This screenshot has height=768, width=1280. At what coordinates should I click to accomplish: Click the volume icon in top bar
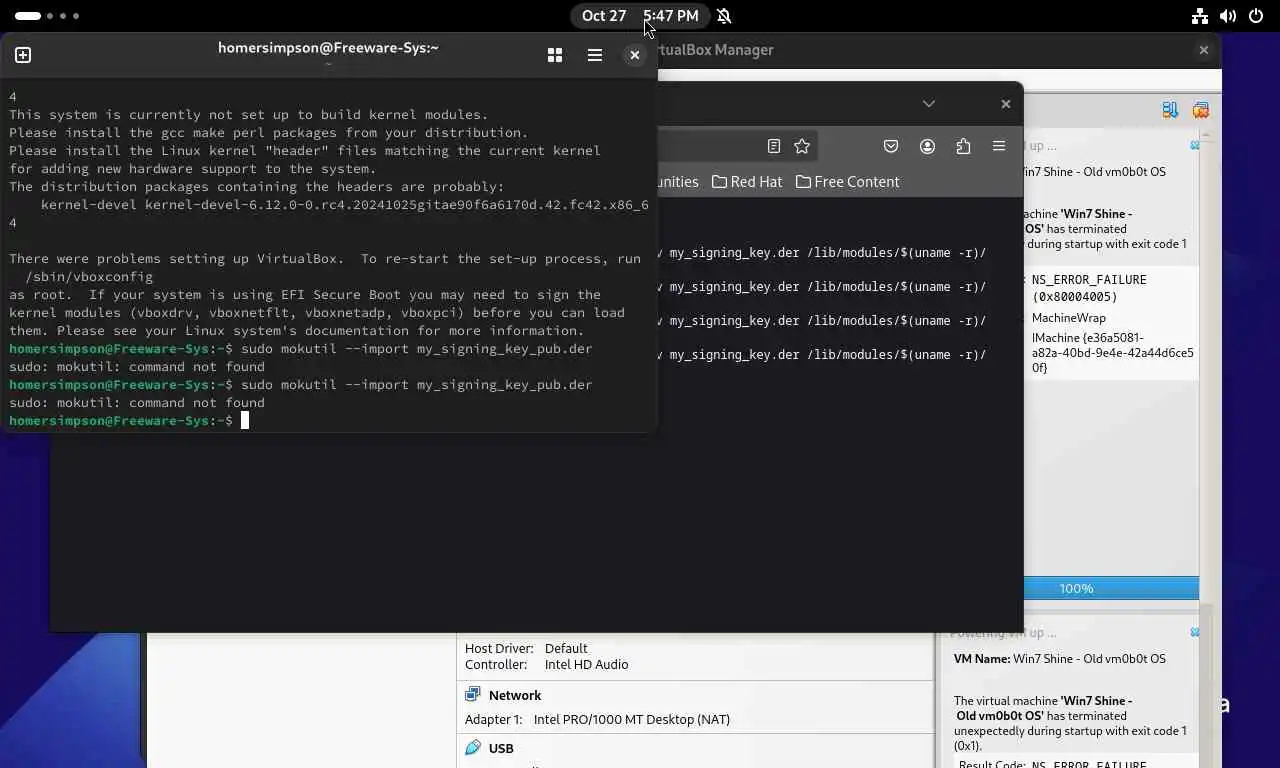(1228, 16)
